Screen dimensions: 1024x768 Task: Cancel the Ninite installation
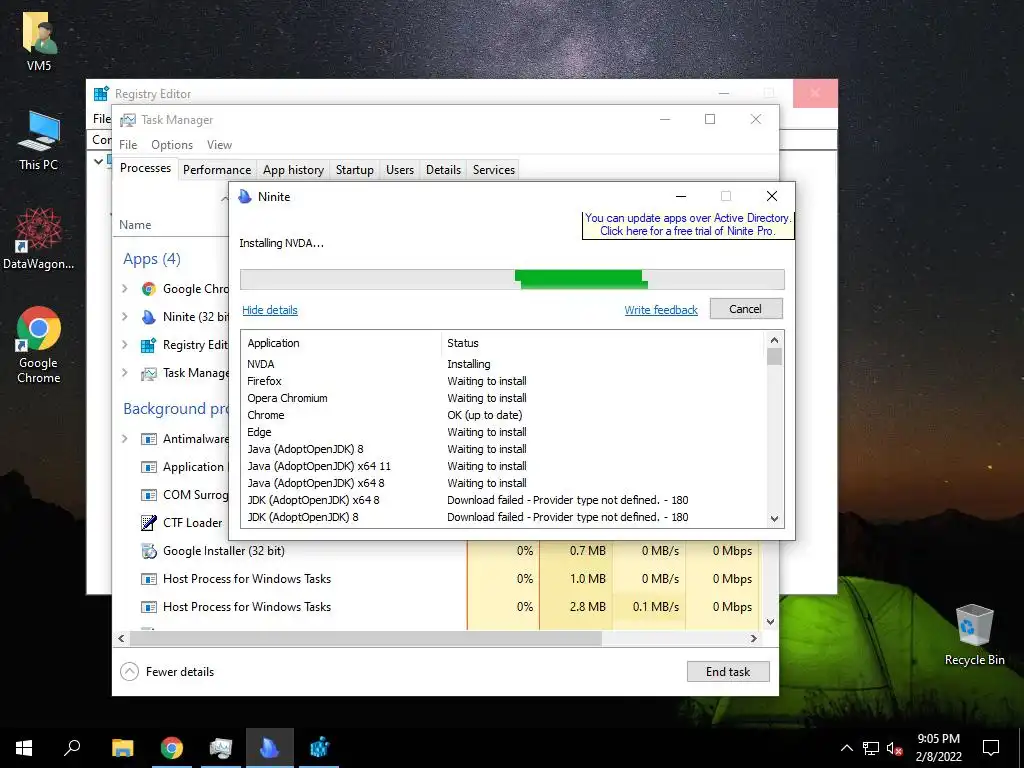[x=745, y=309]
